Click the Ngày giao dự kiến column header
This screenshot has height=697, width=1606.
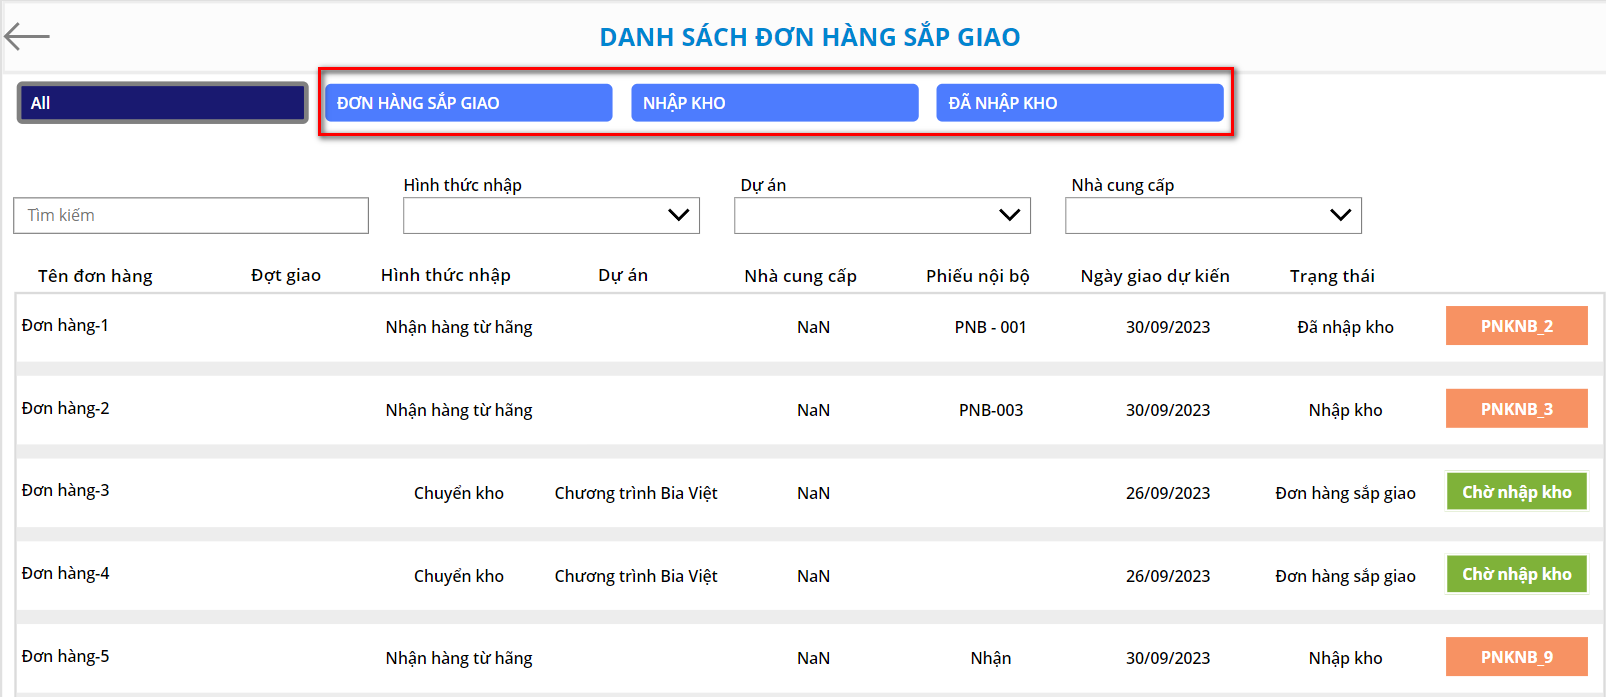point(1155,276)
